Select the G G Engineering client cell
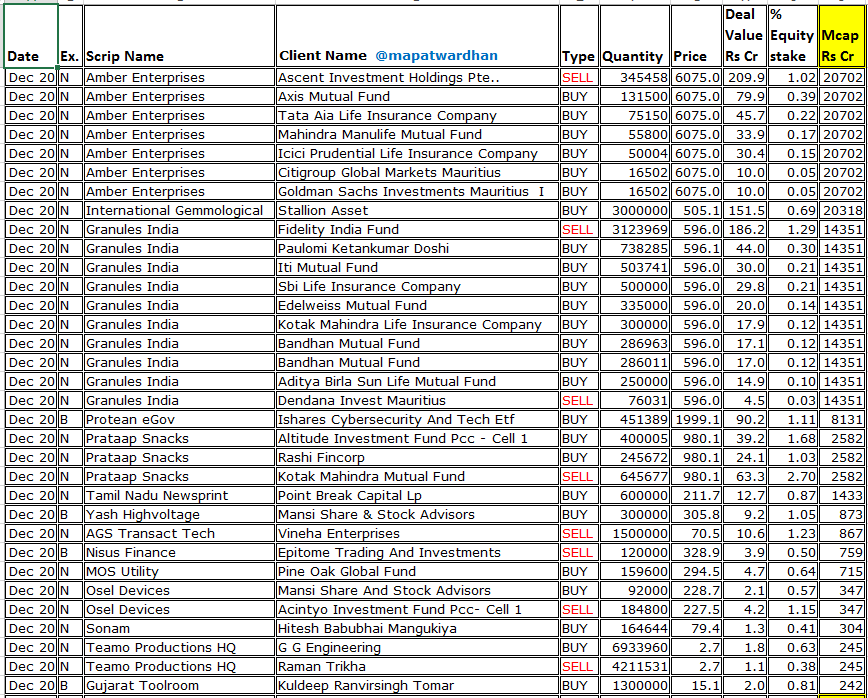Screen dimensions: 868x698 pos(417,648)
